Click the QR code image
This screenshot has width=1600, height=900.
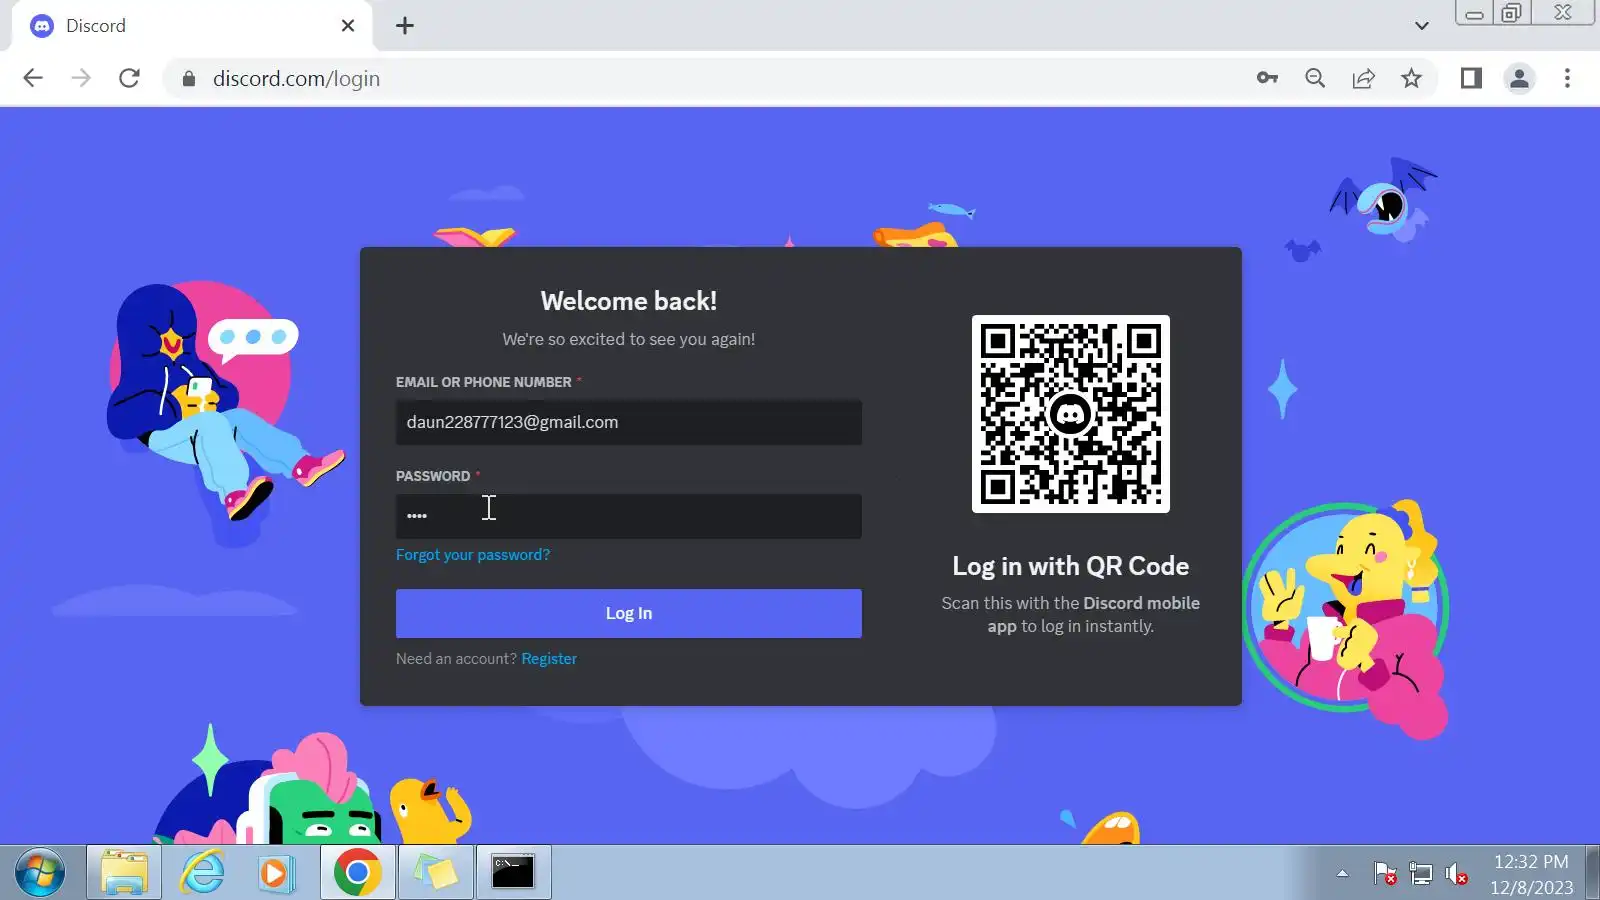pyautogui.click(x=1070, y=414)
